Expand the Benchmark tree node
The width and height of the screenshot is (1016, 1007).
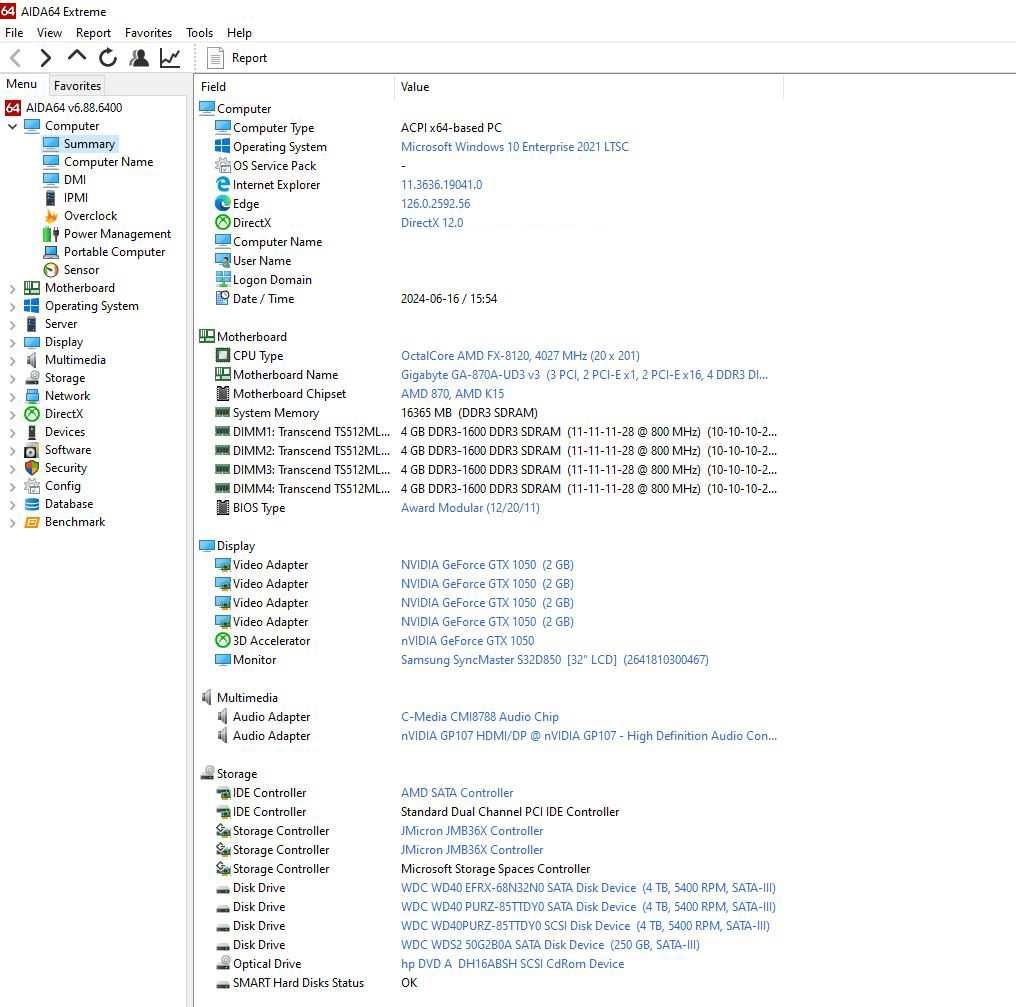12,522
